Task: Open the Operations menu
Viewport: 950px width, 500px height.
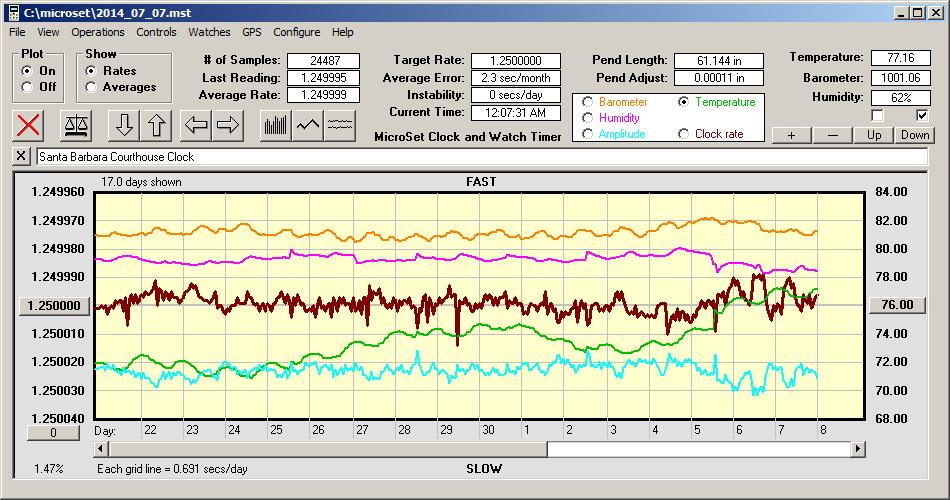Action: (x=98, y=32)
